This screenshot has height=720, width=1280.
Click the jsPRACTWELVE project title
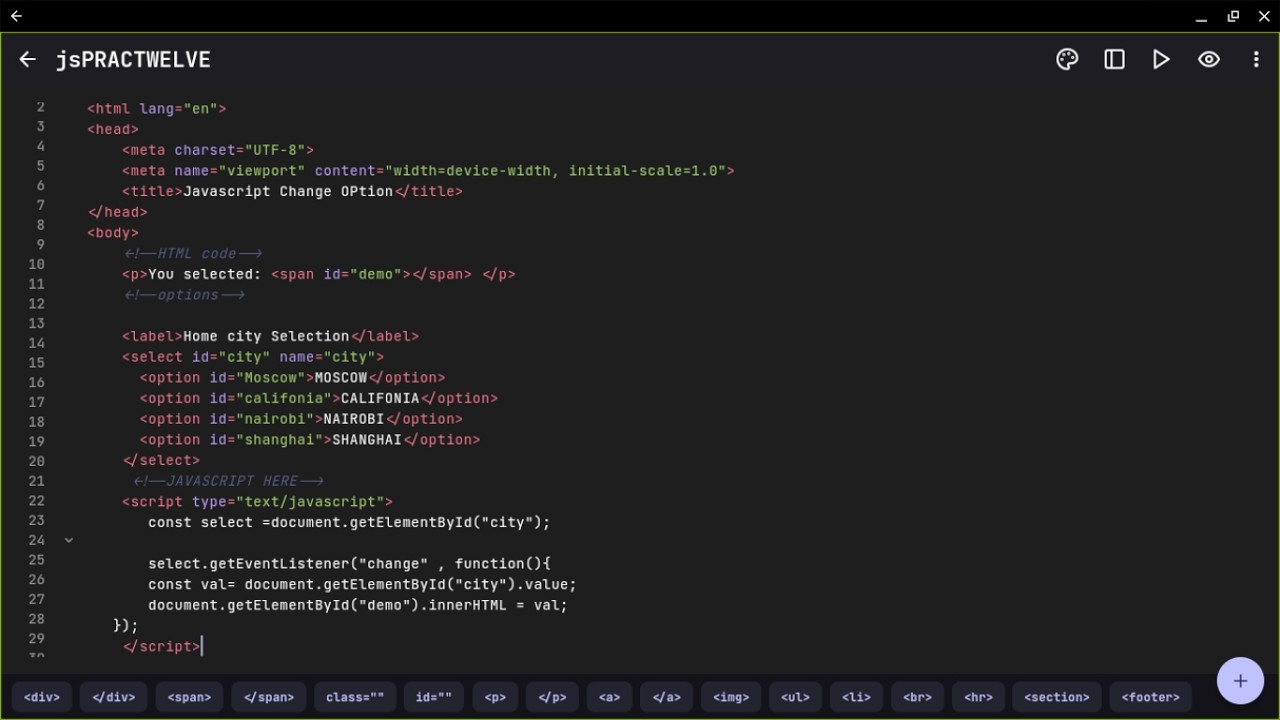coord(133,60)
